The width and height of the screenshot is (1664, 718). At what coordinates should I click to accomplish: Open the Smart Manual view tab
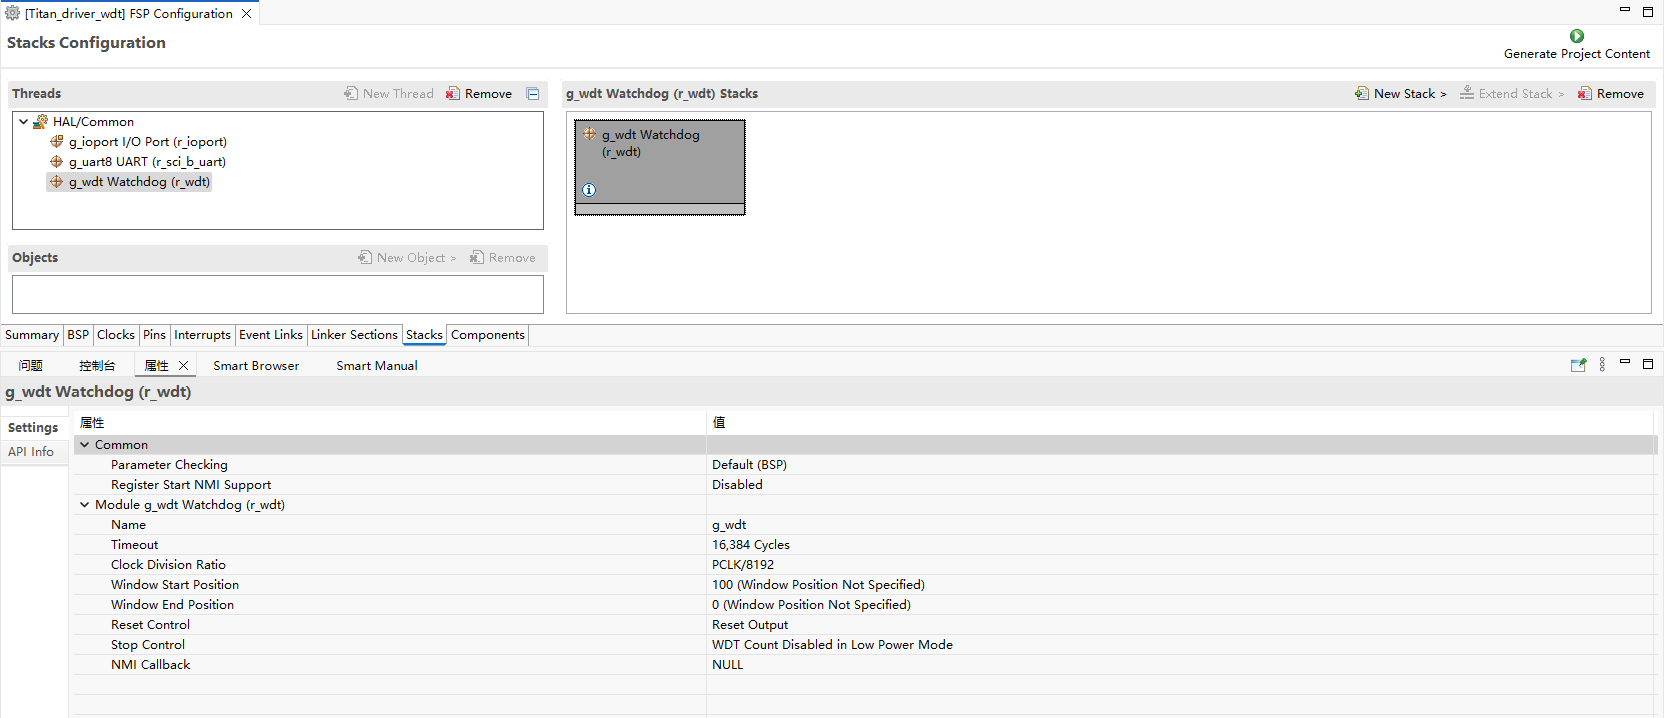tap(376, 366)
